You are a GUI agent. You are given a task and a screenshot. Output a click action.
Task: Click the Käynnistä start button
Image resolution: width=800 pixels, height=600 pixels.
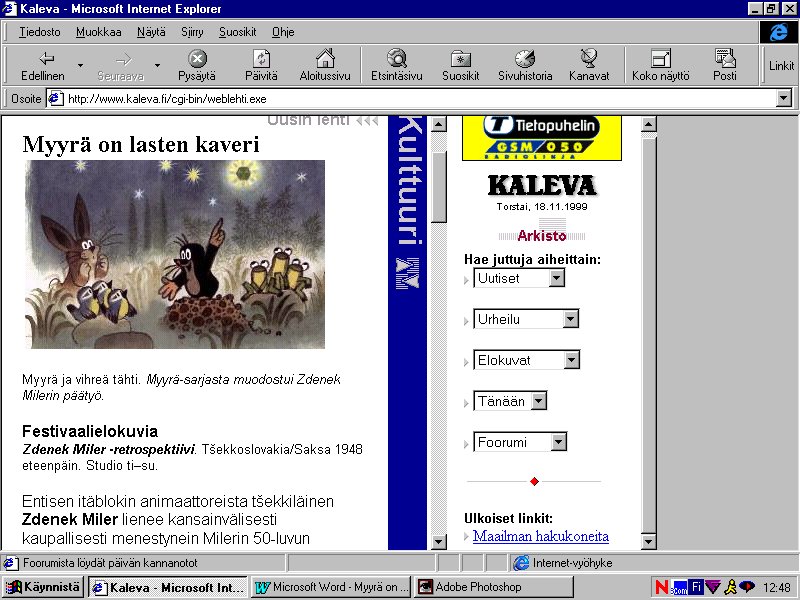tap(43, 587)
